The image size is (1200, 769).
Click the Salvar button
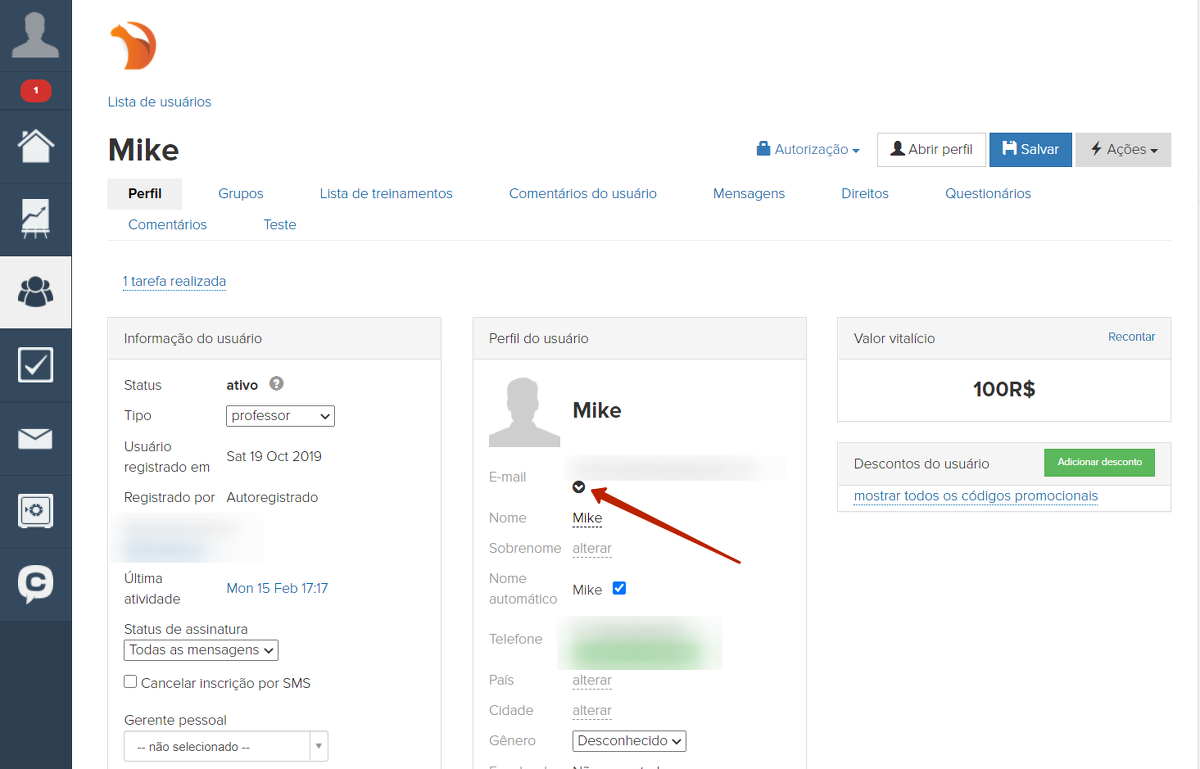click(x=1030, y=149)
